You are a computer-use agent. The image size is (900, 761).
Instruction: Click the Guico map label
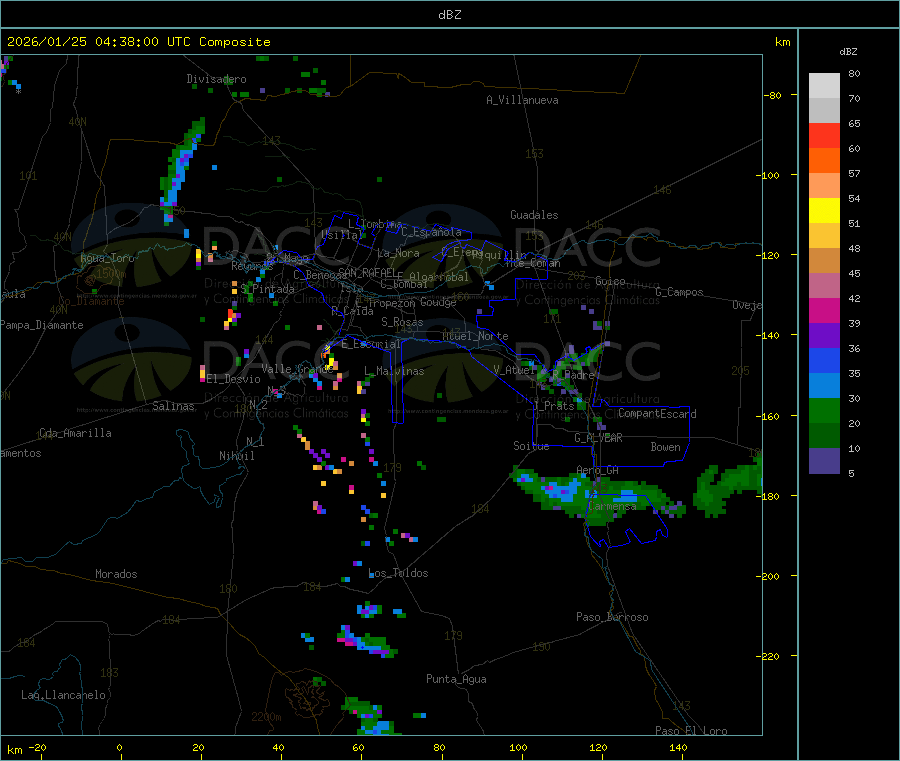610,281
